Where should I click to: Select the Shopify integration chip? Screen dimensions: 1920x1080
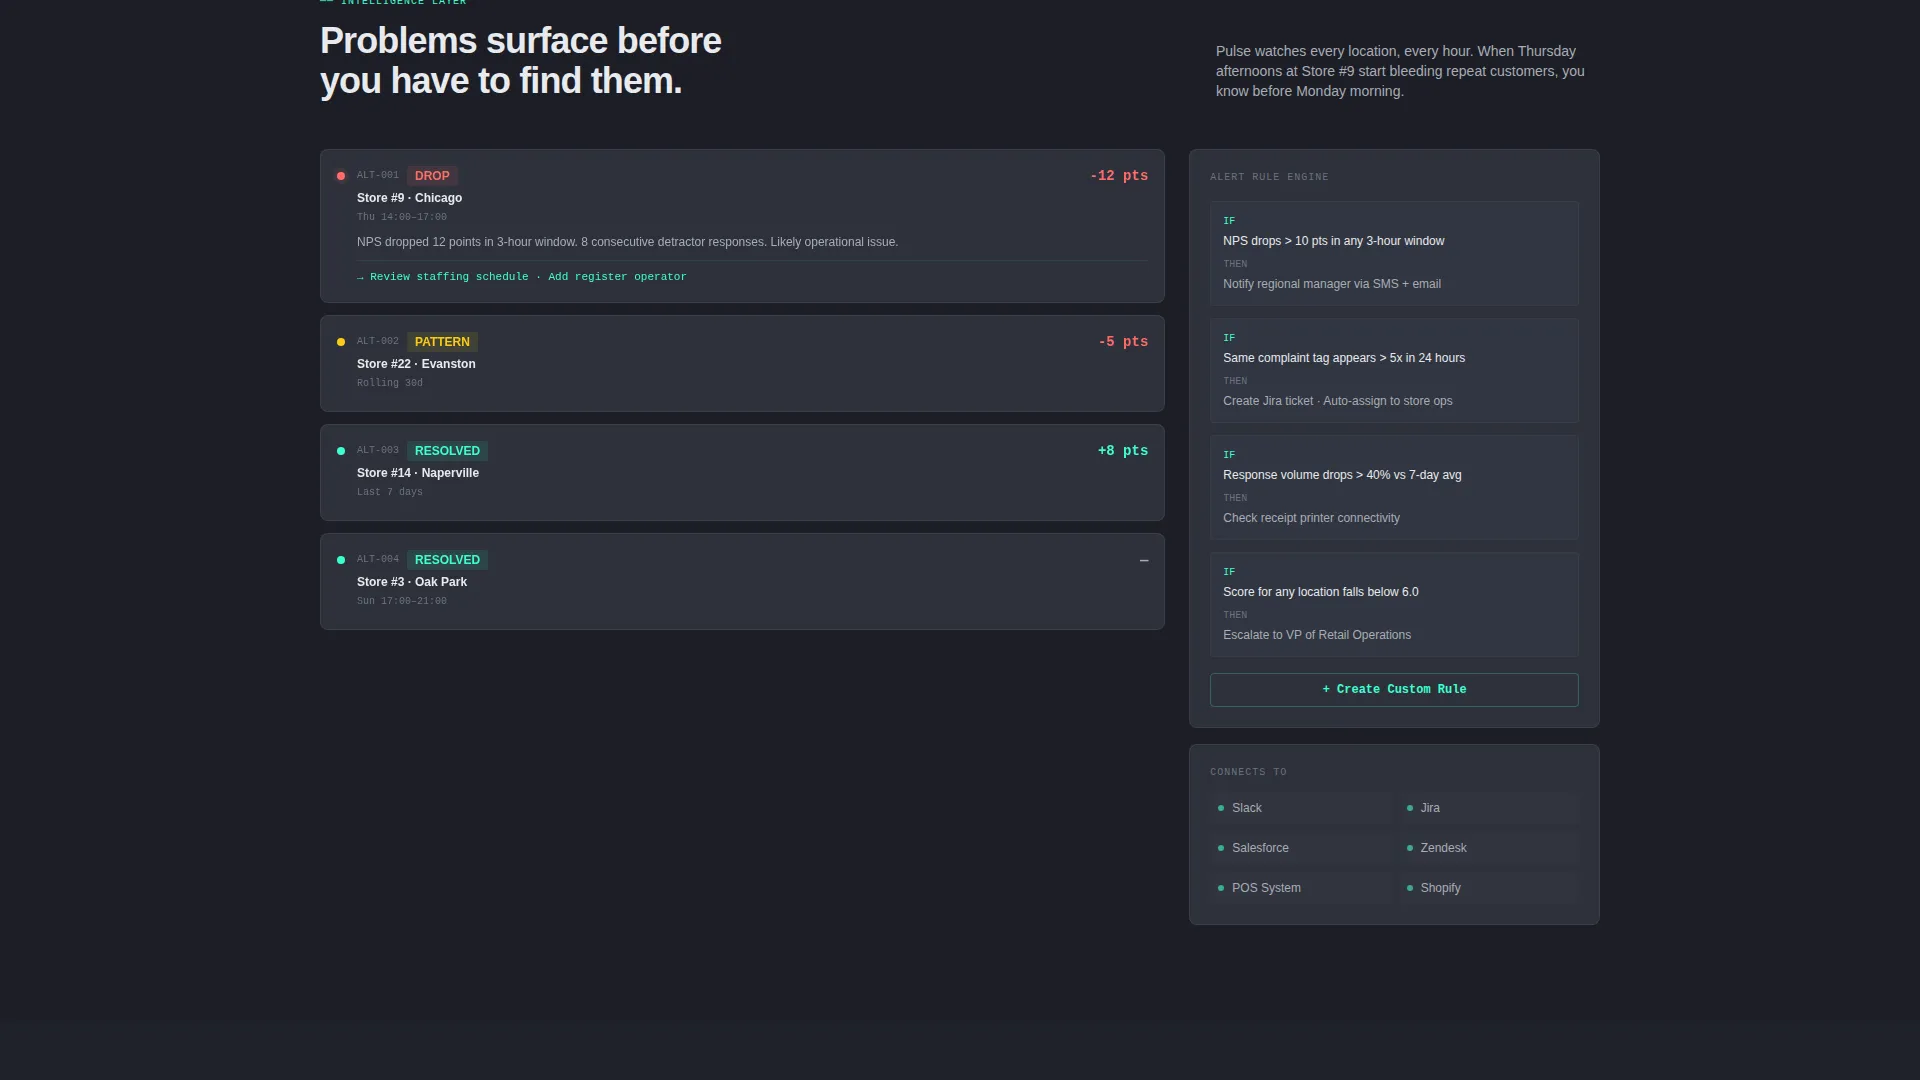coord(1489,888)
